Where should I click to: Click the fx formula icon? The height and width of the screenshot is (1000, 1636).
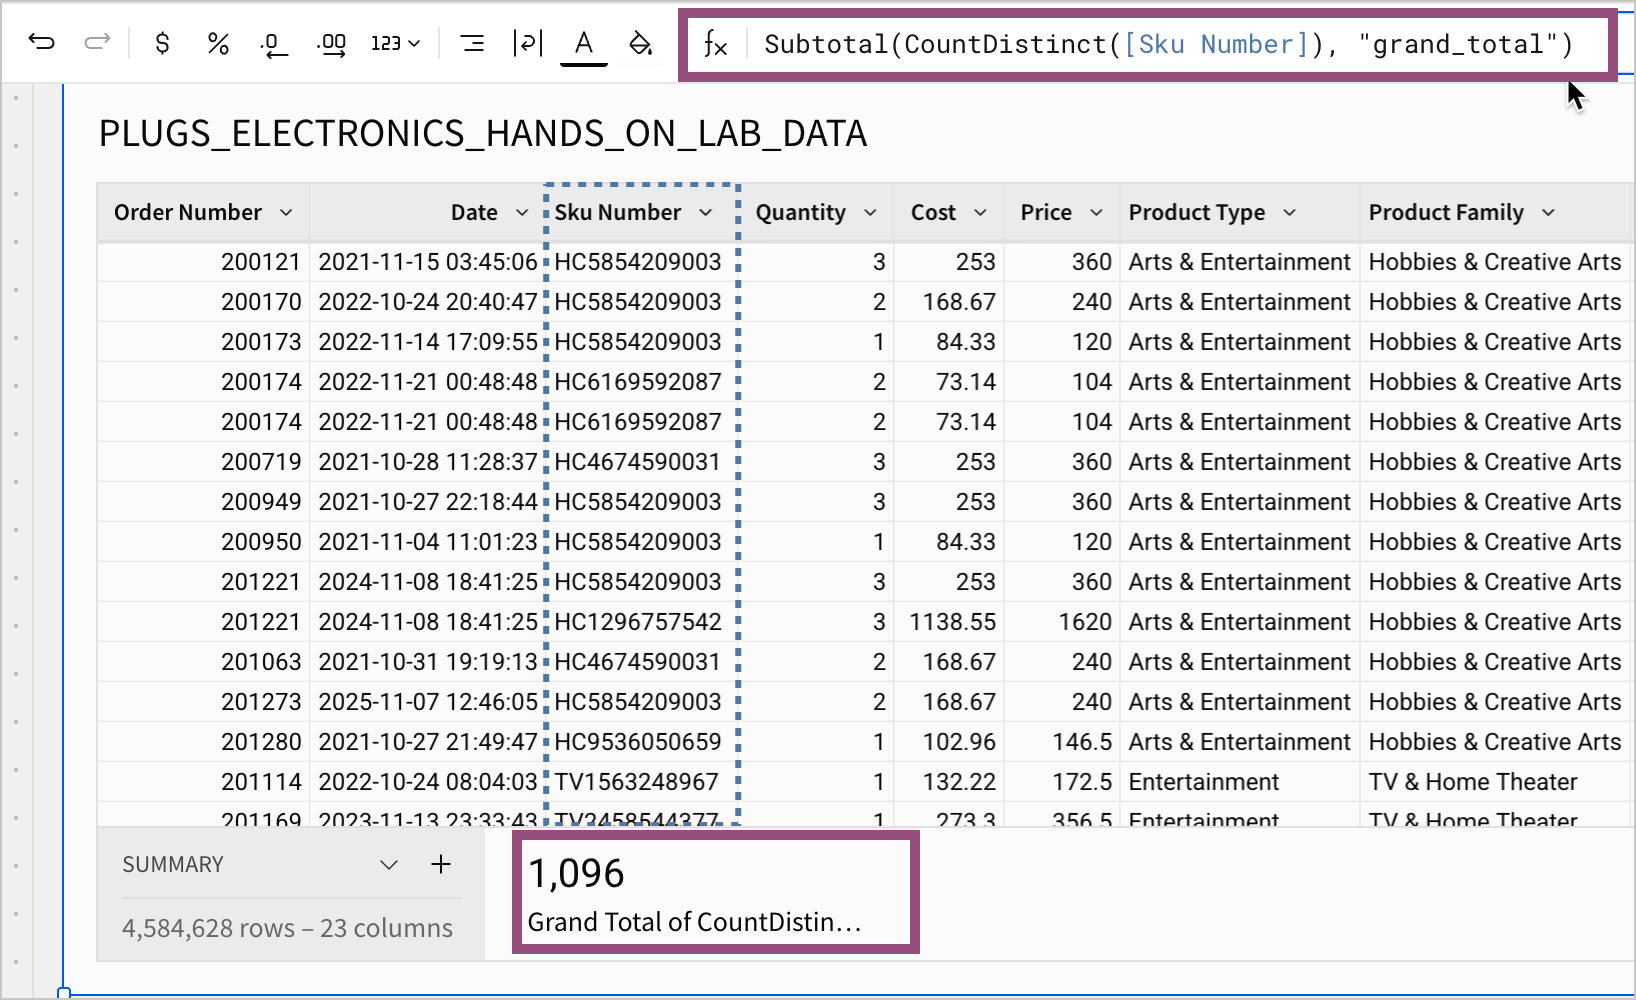[715, 44]
